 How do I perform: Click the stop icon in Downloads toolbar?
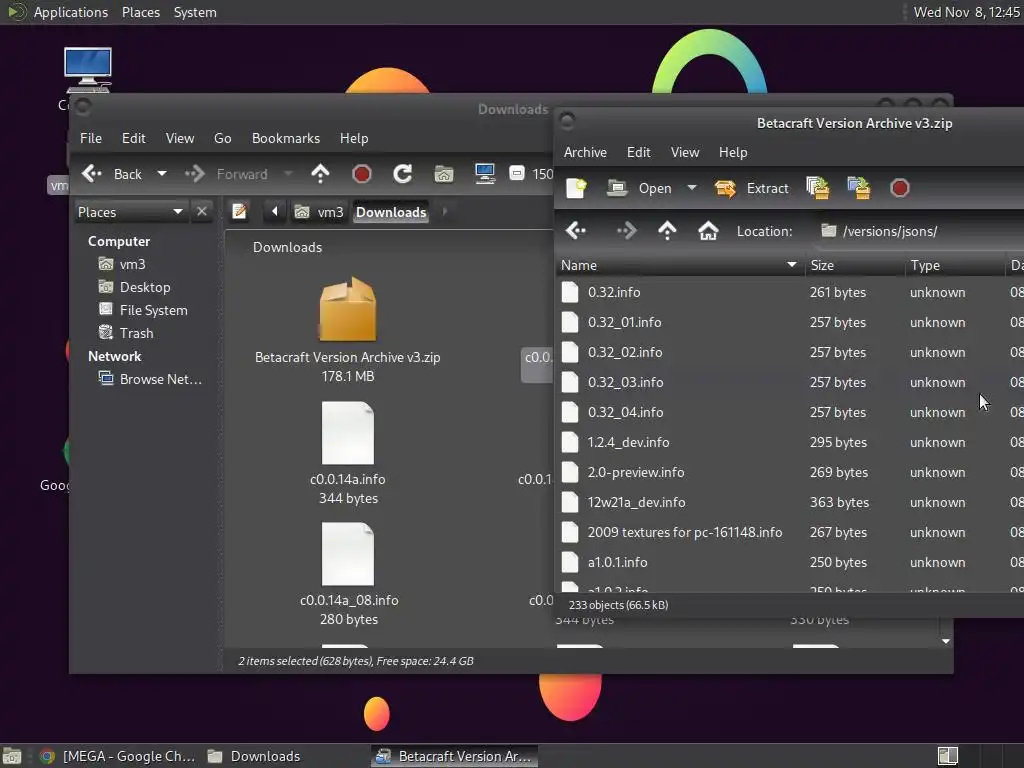362,174
